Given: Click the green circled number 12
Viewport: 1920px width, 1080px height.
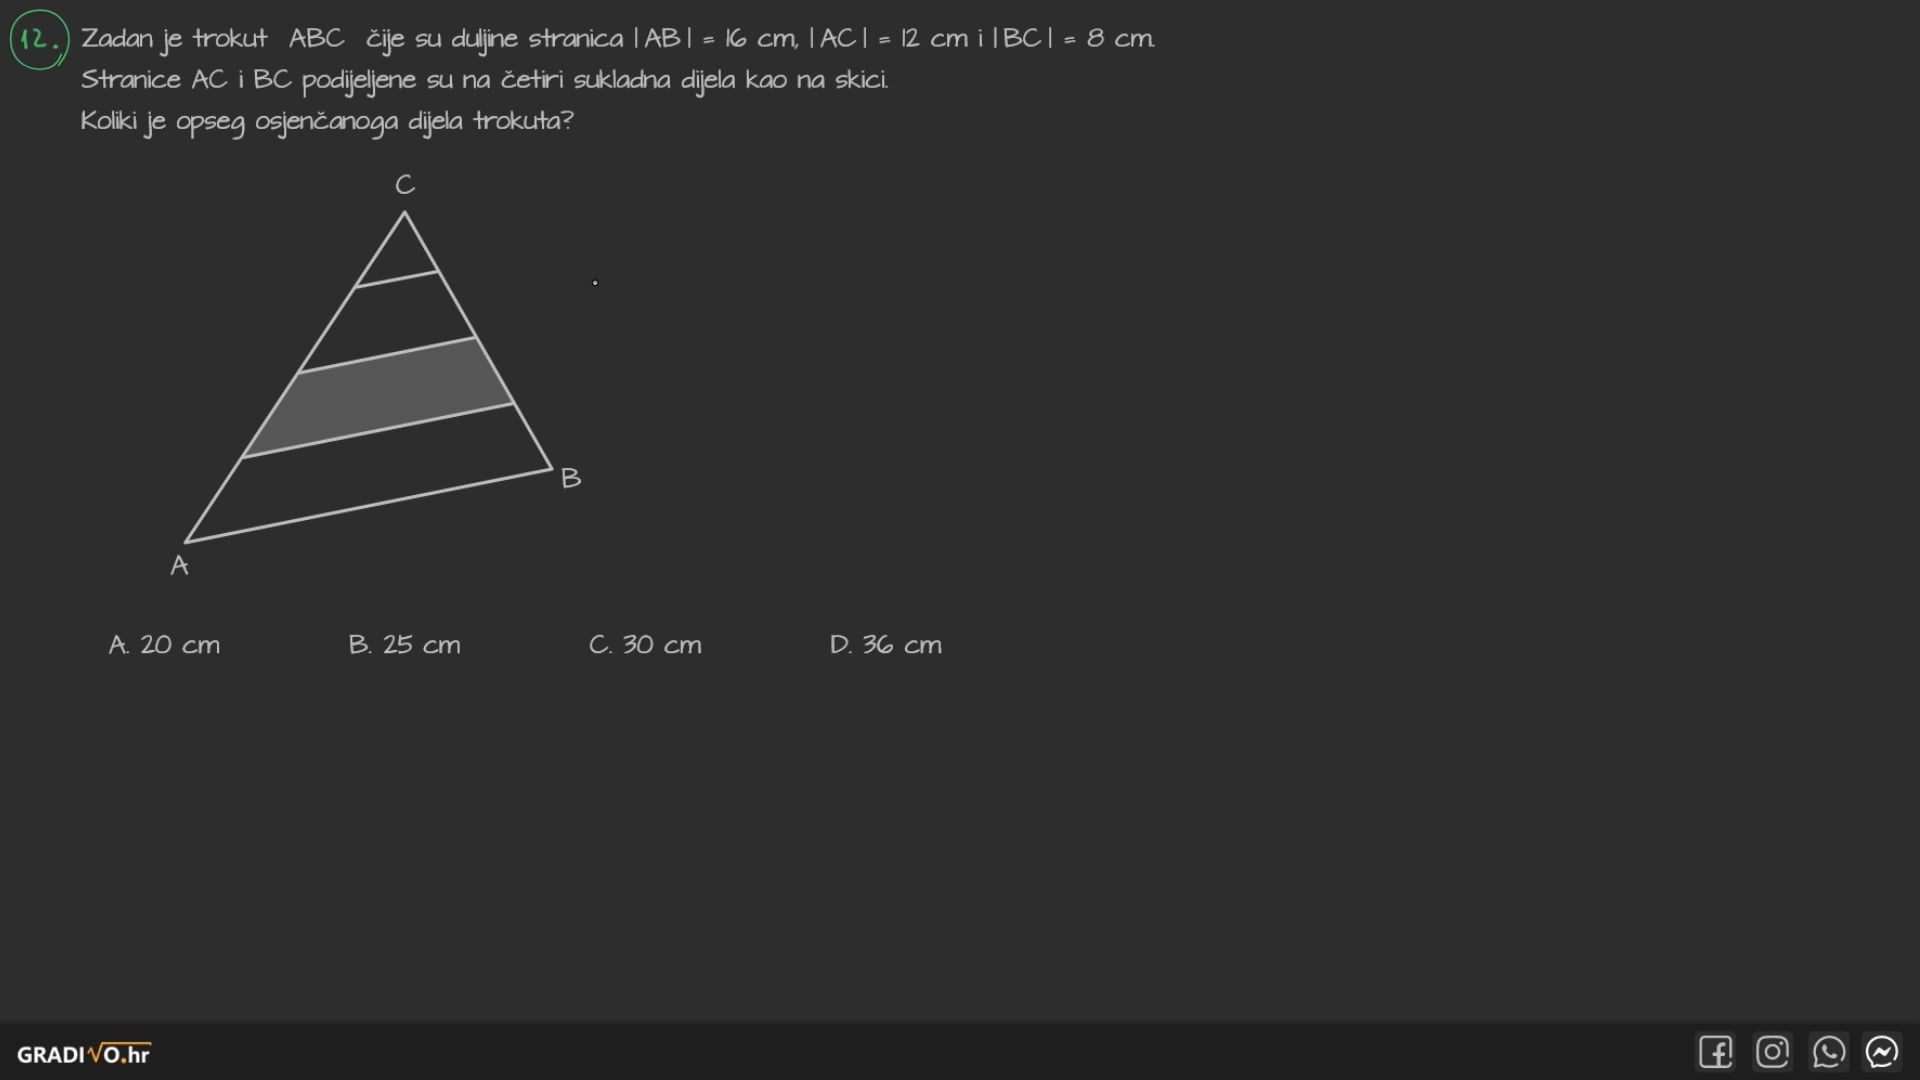Looking at the screenshot, I should click(x=38, y=40).
